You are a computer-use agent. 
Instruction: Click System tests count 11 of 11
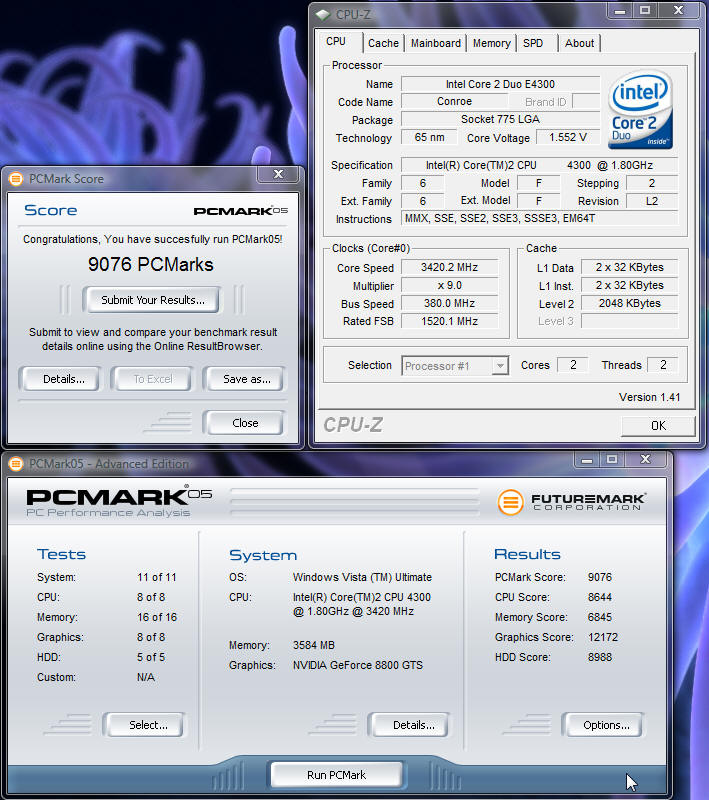157,577
